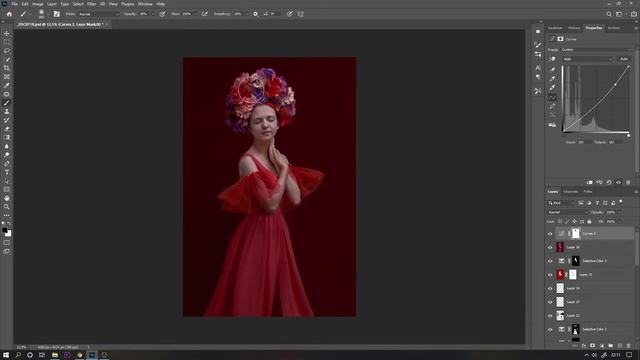This screenshot has height=360, width=640.
Task: Create new fill or adjustment layer icon
Action: point(602,346)
